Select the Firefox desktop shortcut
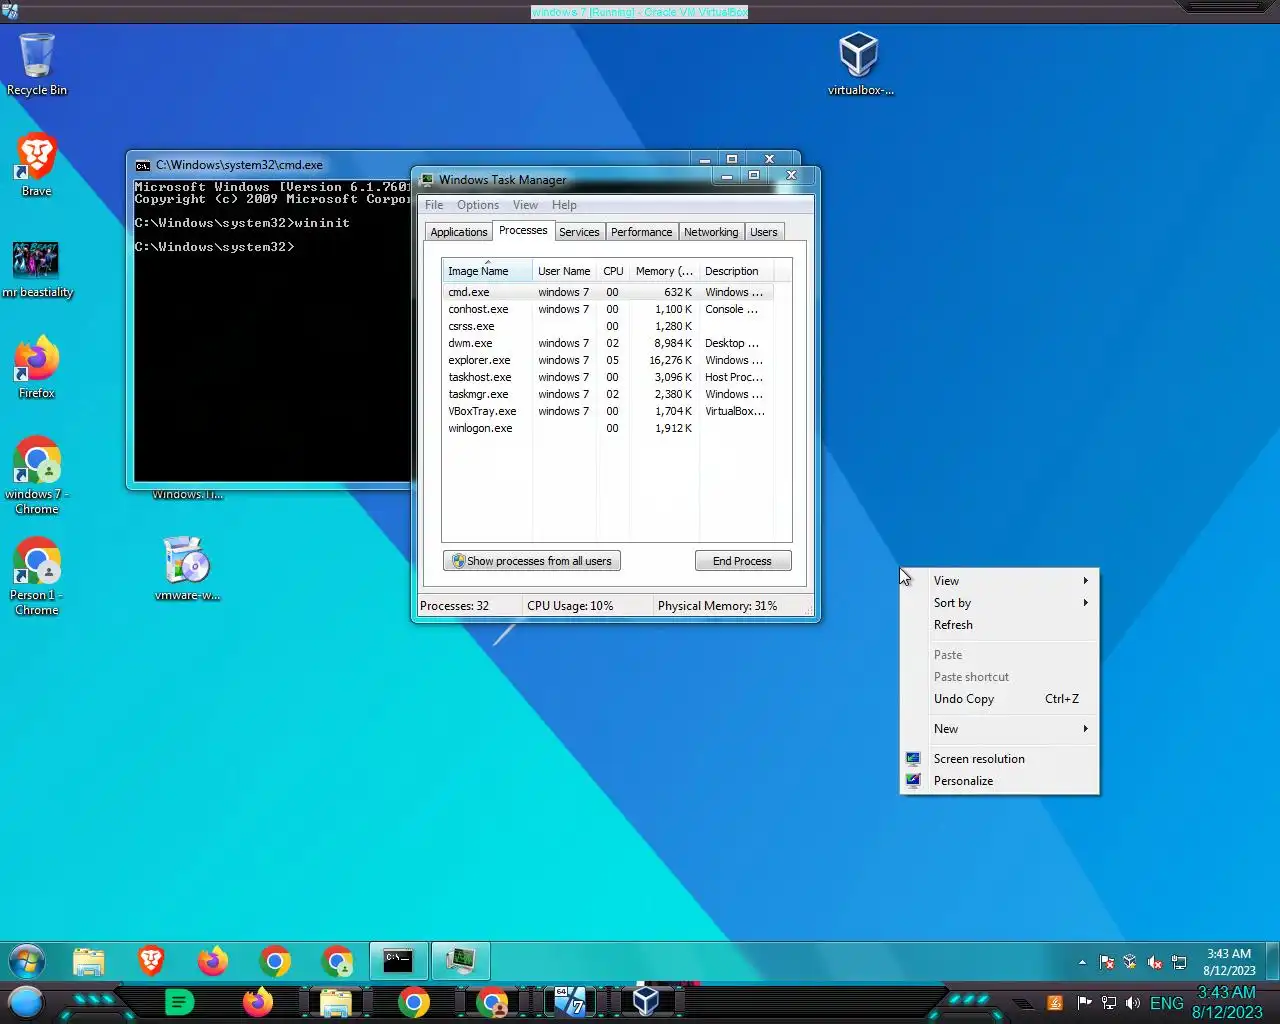The image size is (1280, 1024). [x=37, y=368]
